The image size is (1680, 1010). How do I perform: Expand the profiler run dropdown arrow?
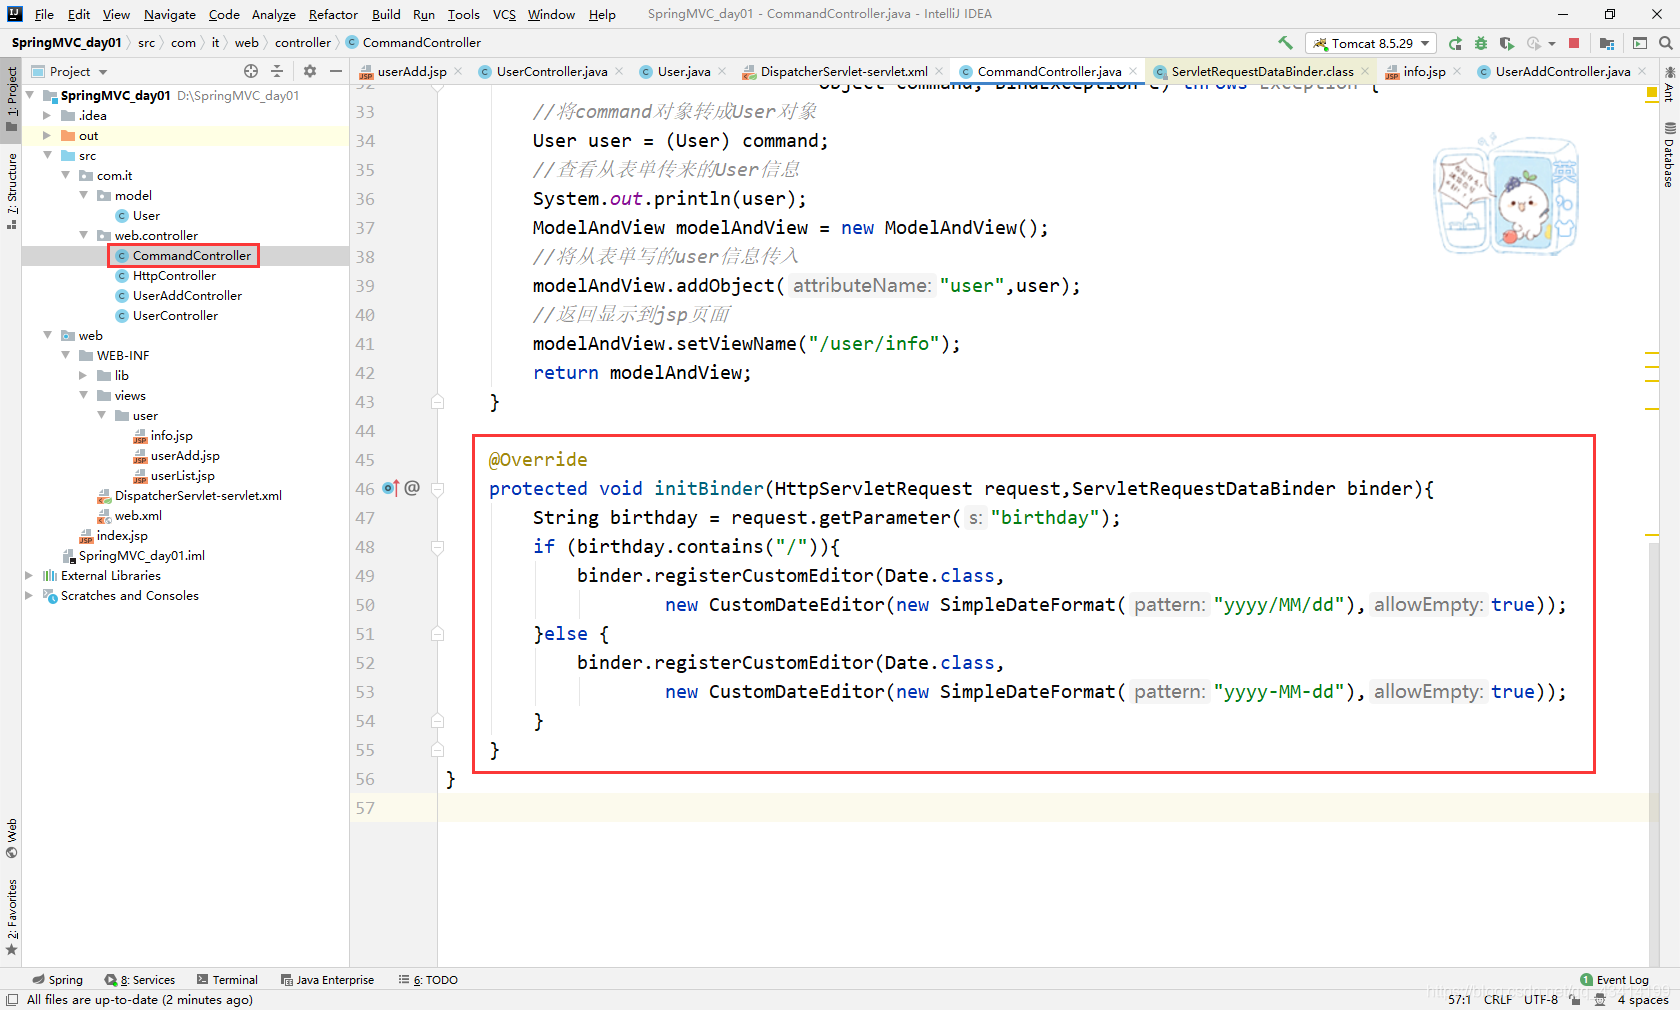(x=1552, y=43)
